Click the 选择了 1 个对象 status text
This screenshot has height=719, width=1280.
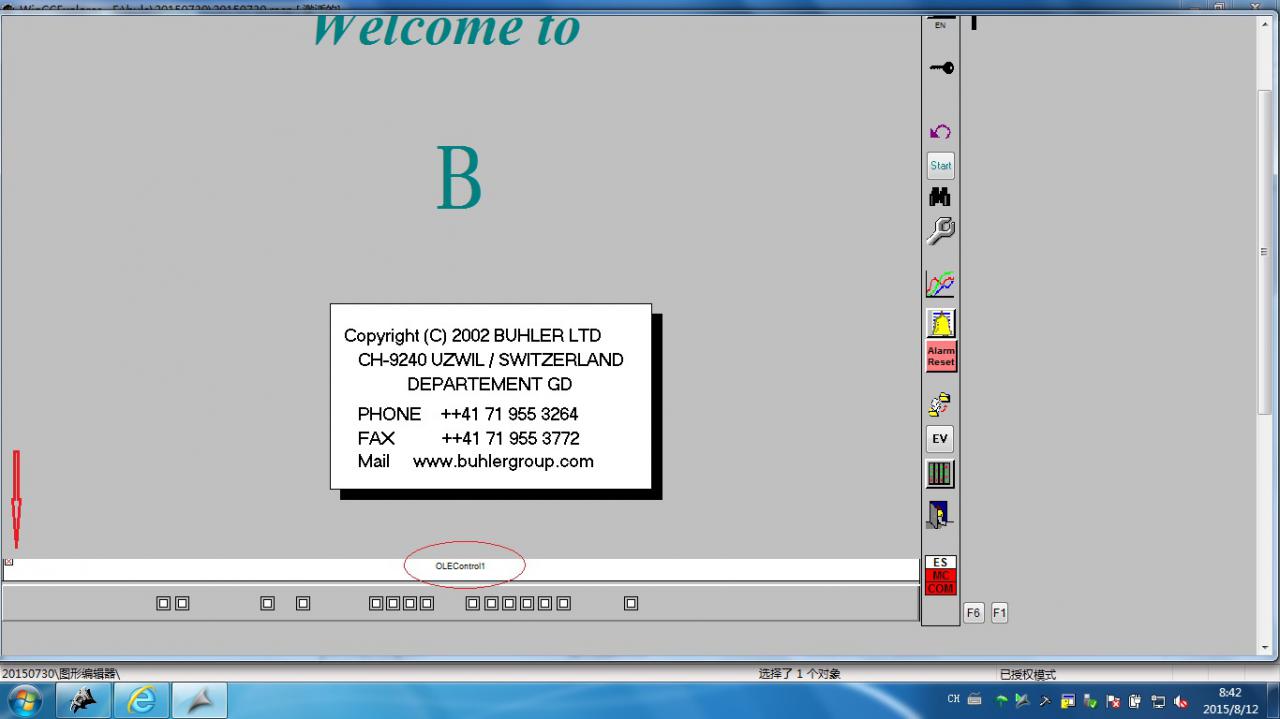pos(799,674)
